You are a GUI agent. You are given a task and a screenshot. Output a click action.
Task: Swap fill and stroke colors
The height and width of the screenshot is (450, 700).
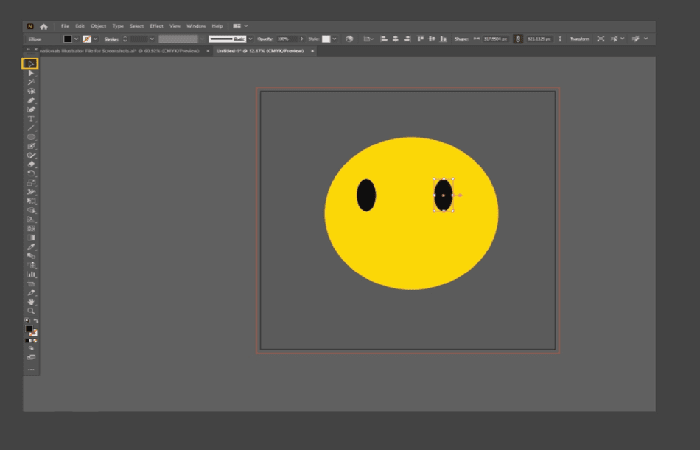click(x=36, y=321)
